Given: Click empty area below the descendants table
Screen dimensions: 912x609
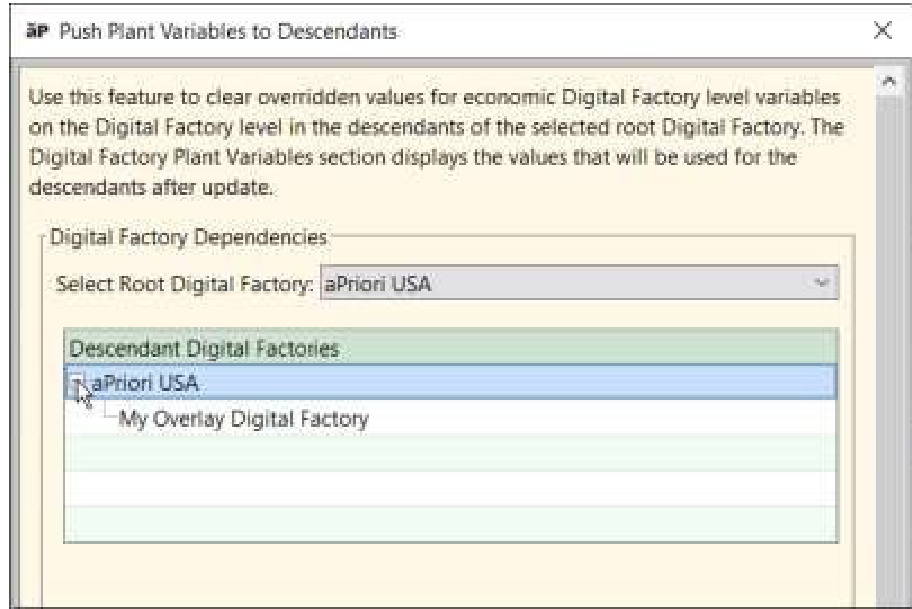Looking at the screenshot, I should pyautogui.click(x=450, y=570).
